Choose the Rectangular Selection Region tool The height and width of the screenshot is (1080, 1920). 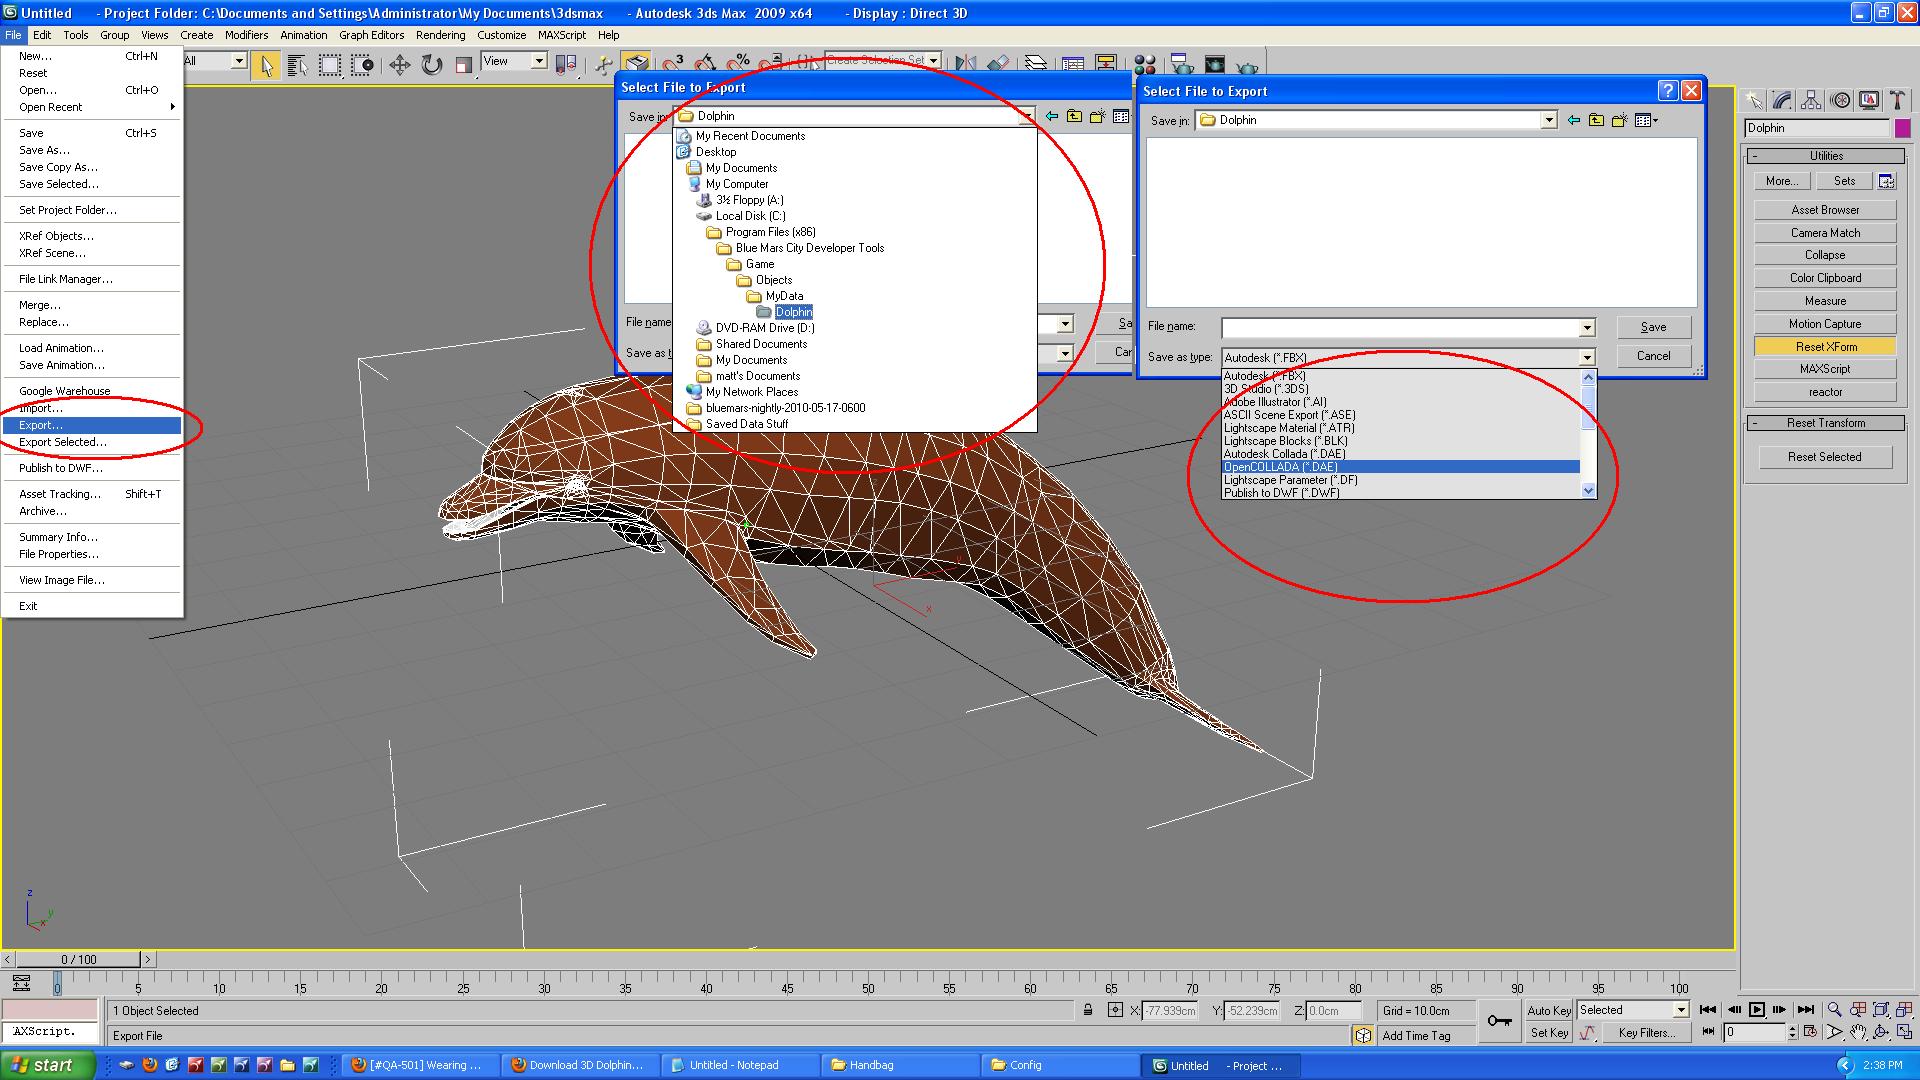tap(329, 65)
